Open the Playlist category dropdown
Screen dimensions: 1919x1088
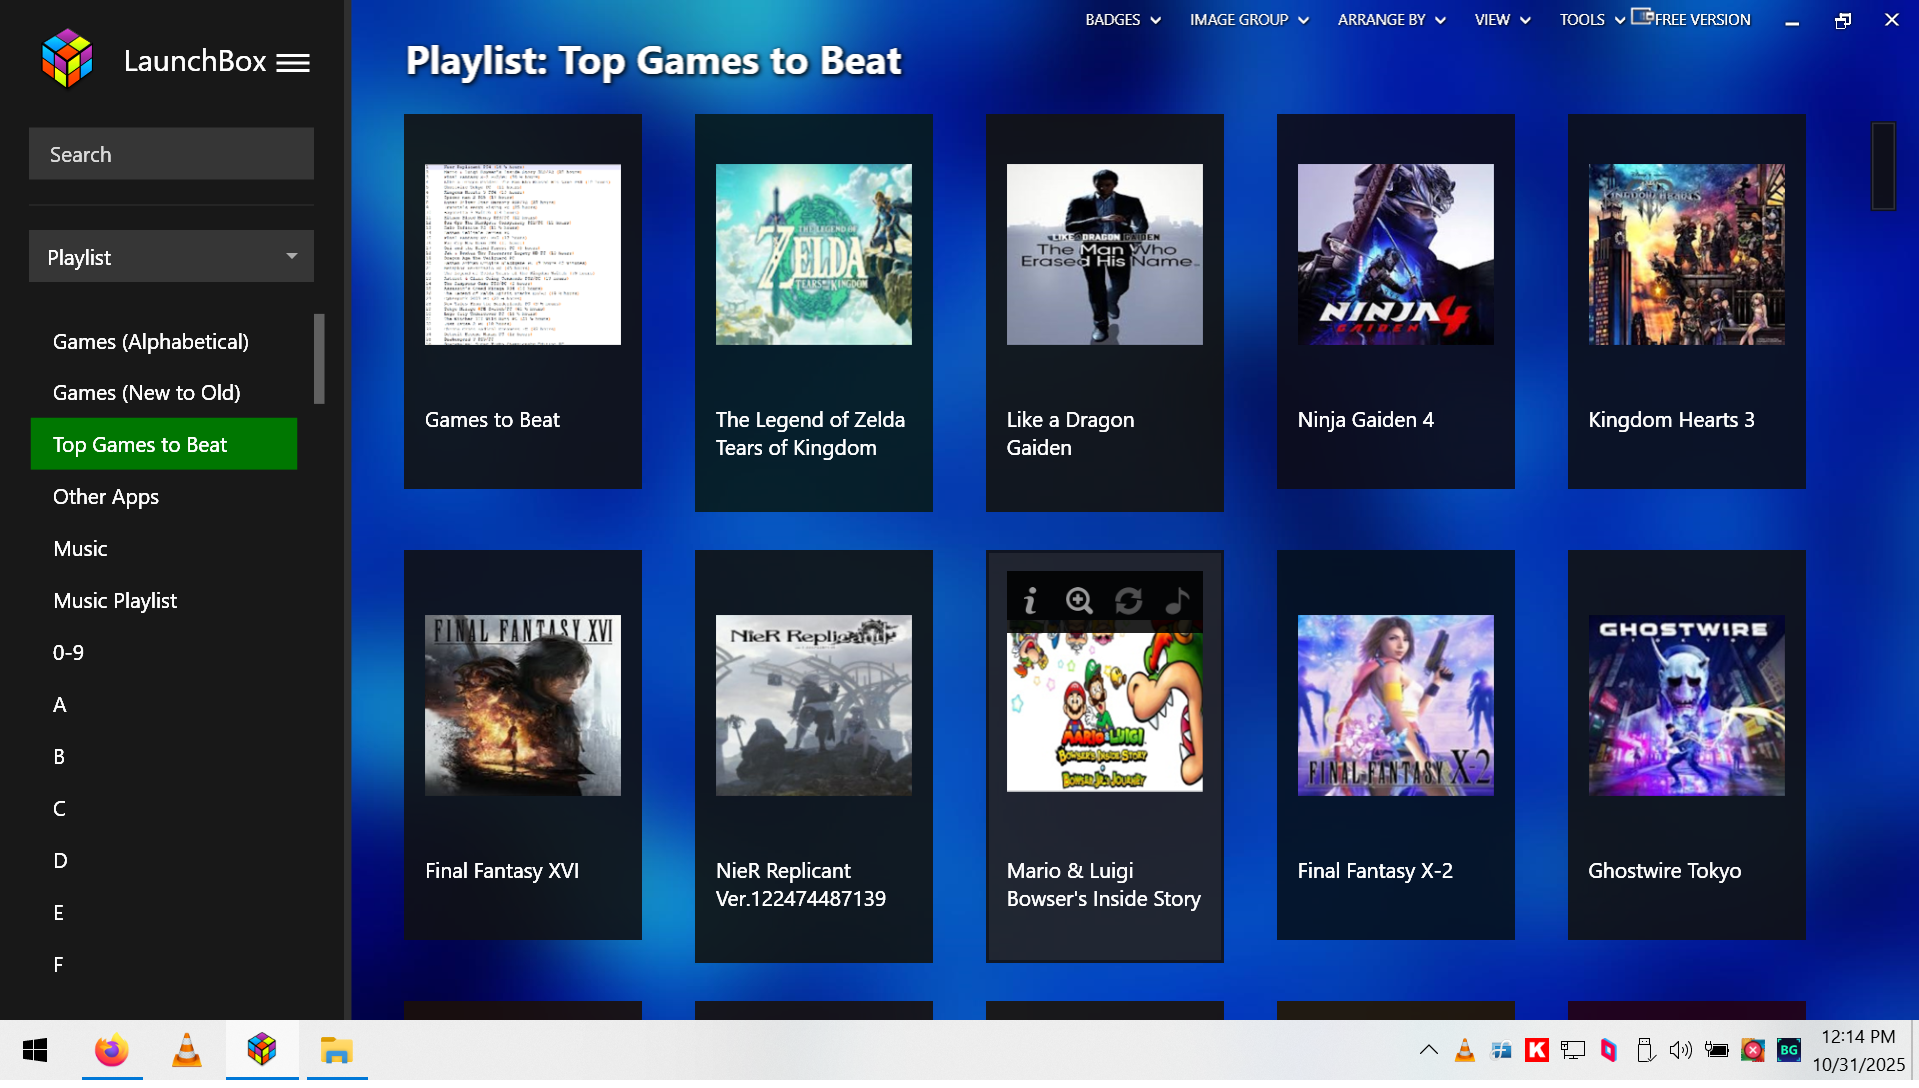click(x=171, y=257)
